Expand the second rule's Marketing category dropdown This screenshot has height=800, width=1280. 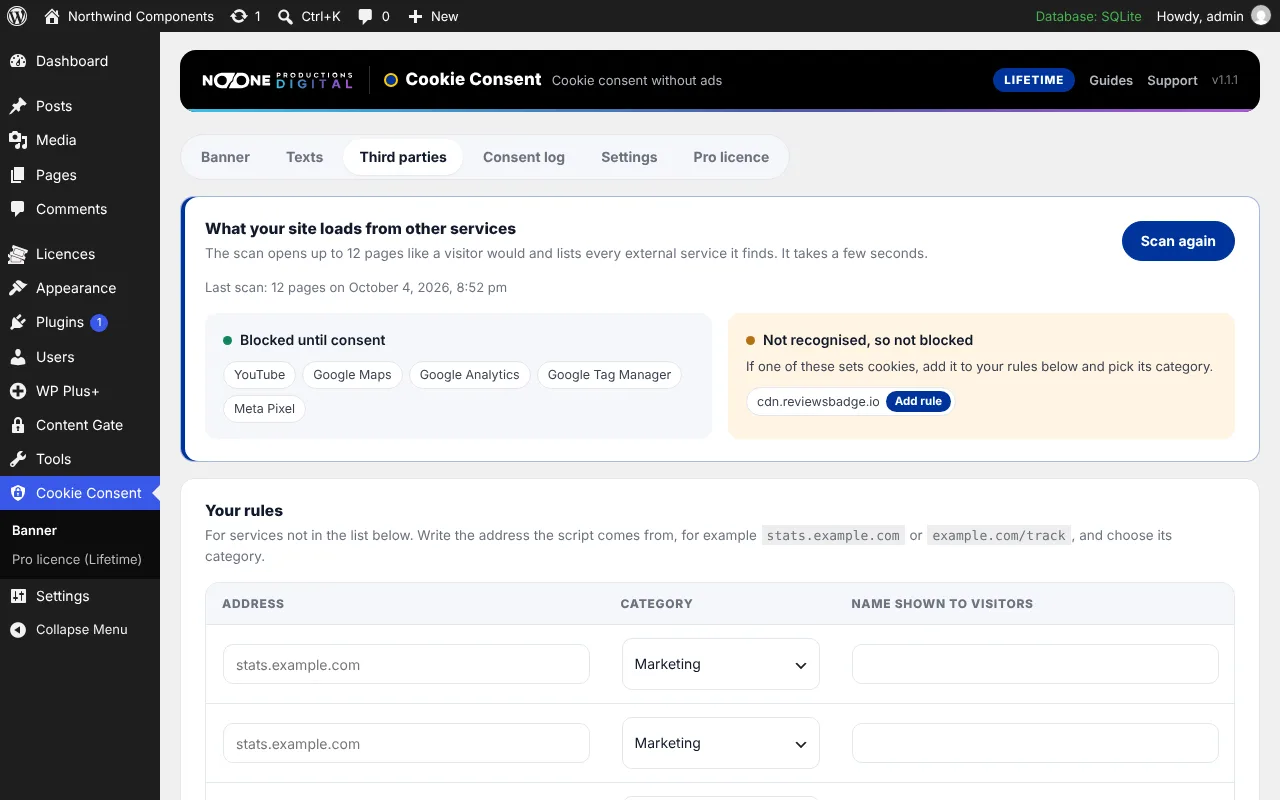point(721,743)
